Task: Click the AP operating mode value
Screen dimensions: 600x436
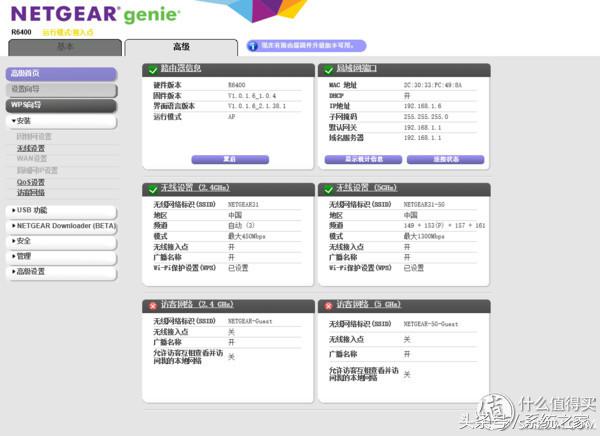Action: point(232,117)
